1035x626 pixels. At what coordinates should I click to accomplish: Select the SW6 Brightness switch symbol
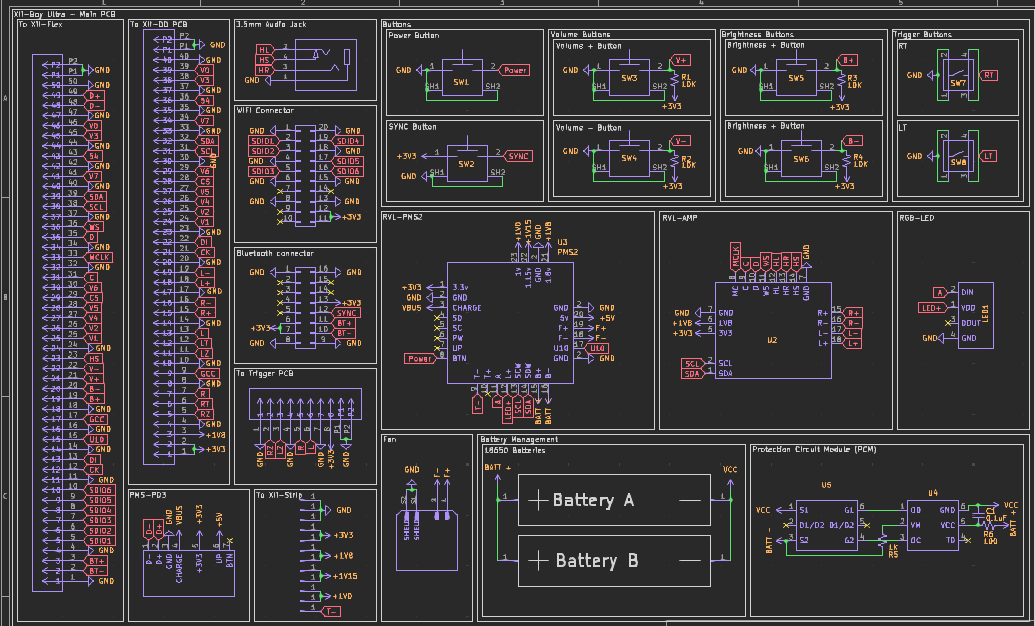[x=801, y=158]
